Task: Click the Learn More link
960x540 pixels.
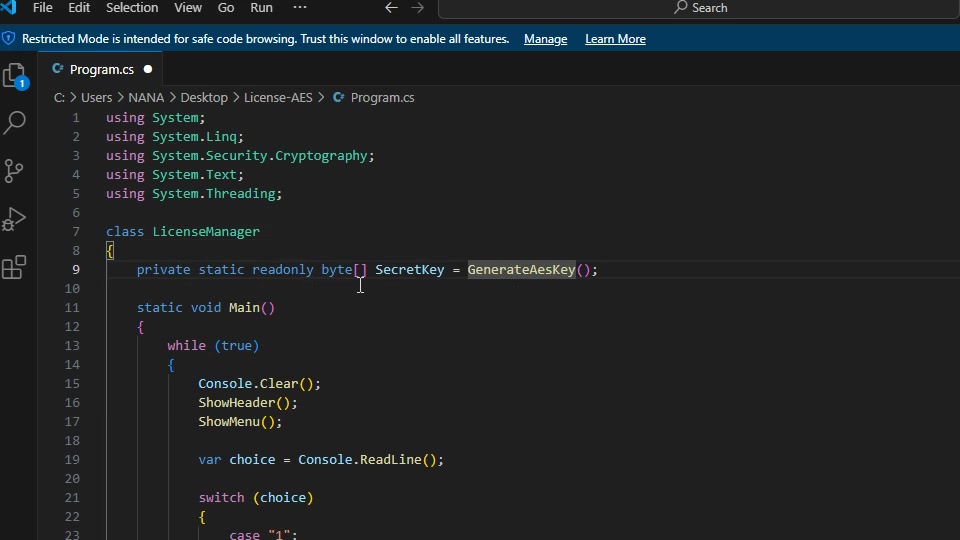Action: point(615,39)
